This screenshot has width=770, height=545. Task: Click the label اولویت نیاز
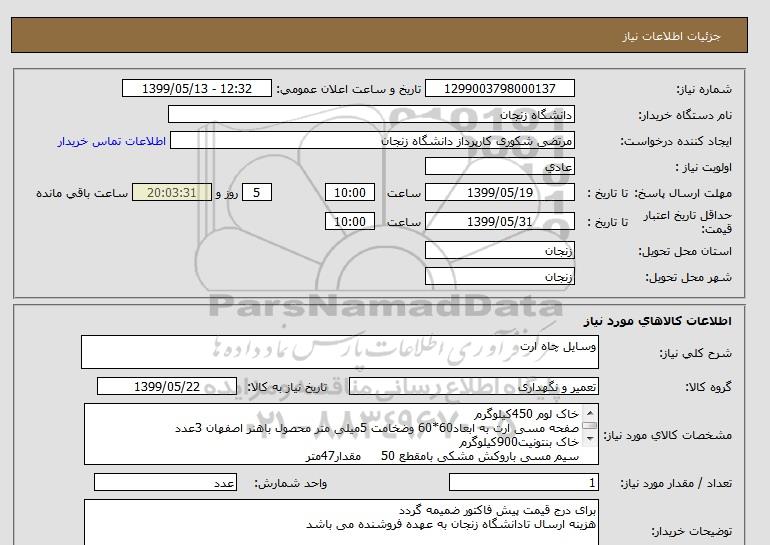[704, 167]
